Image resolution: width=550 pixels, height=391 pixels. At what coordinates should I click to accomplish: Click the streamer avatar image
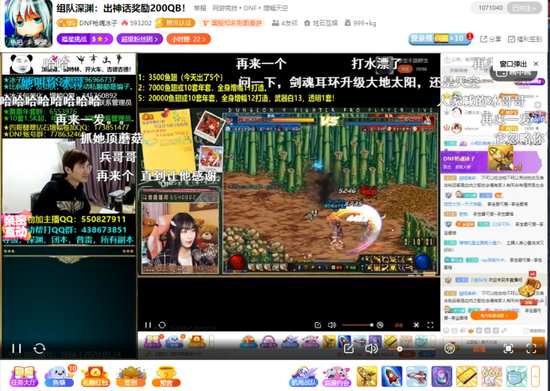tap(28, 24)
